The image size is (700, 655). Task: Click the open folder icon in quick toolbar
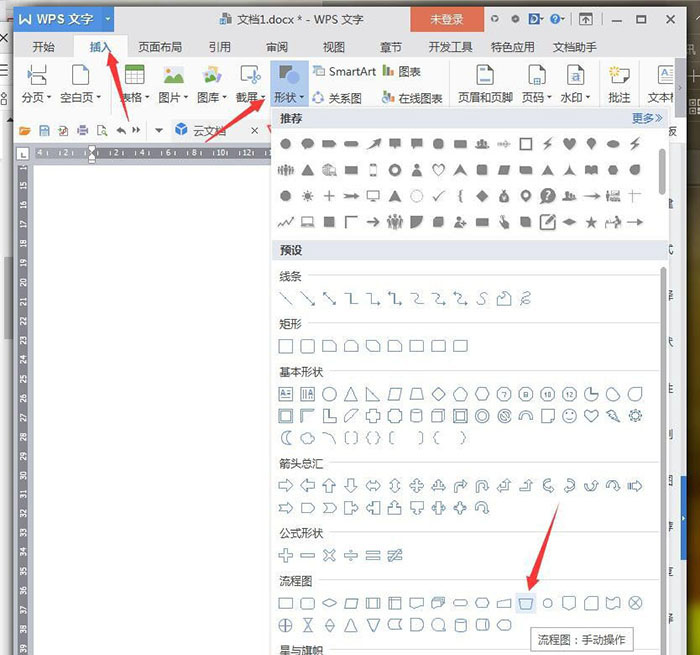[25, 130]
